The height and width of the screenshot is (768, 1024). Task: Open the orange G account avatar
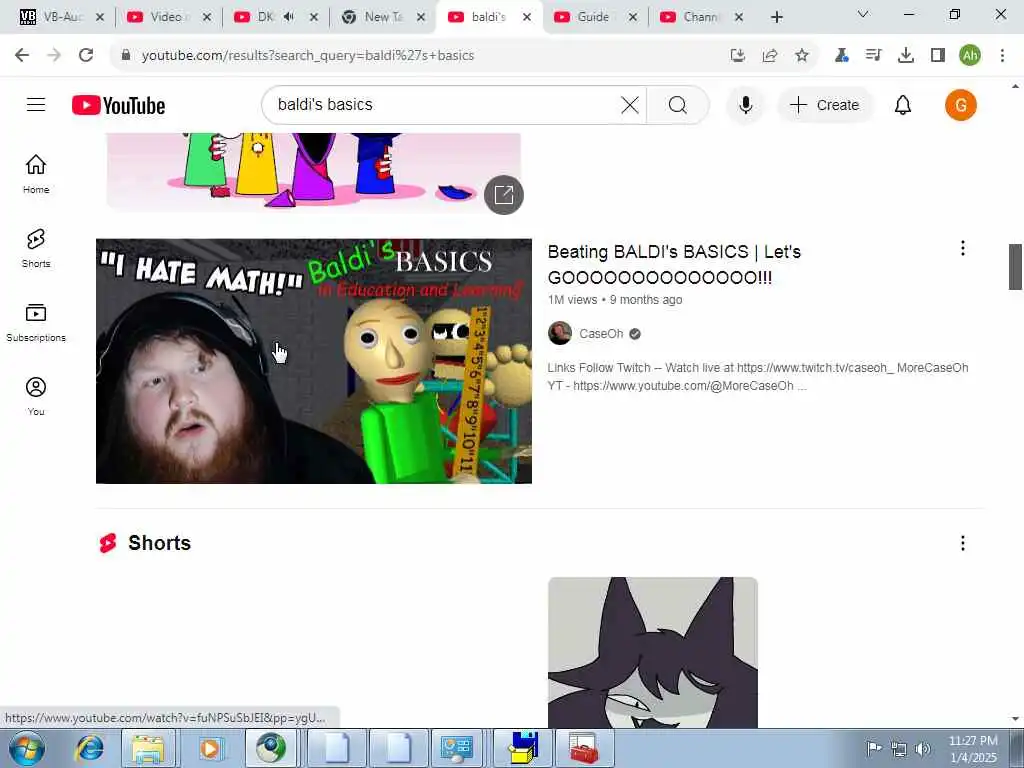pos(961,104)
